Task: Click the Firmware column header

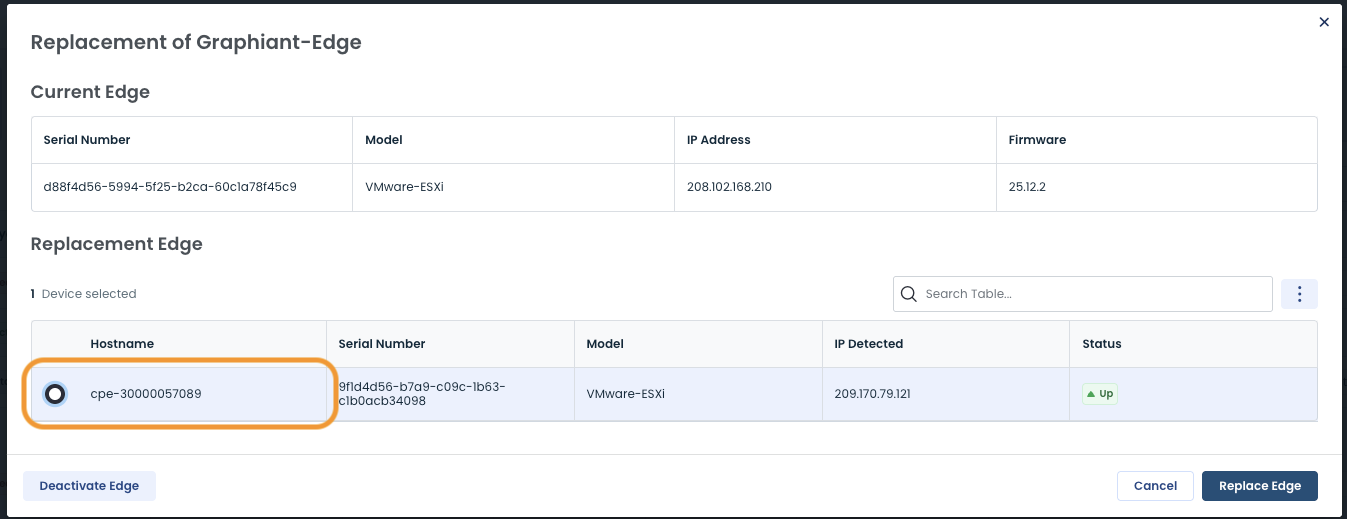Action: click(1037, 140)
